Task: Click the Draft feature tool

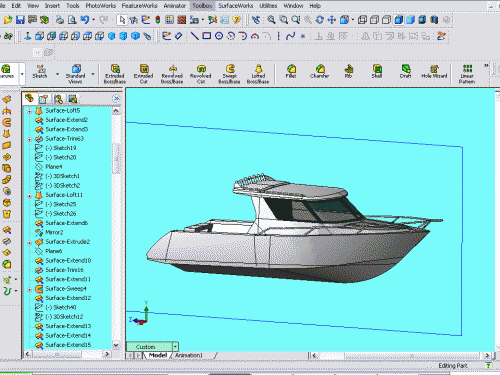Action: click(x=405, y=71)
